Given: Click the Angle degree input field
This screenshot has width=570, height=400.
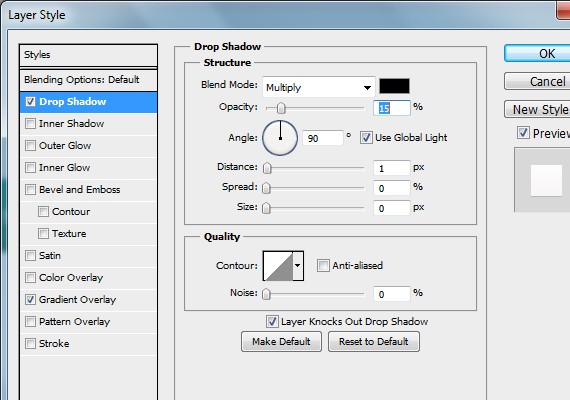Looking at the screenshot, I should 322,138.
